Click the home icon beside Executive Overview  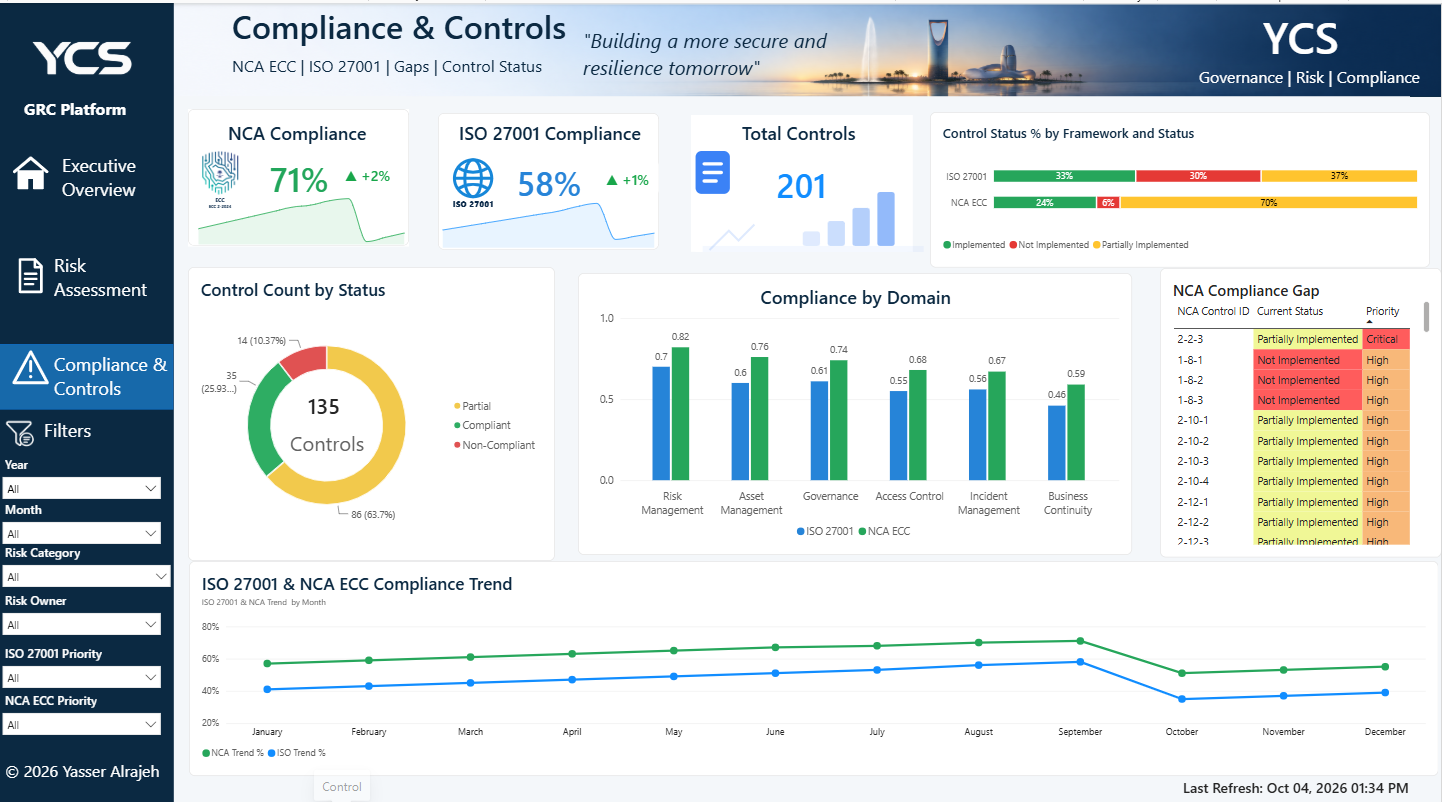pyautogui.click(x=31, y=173)
